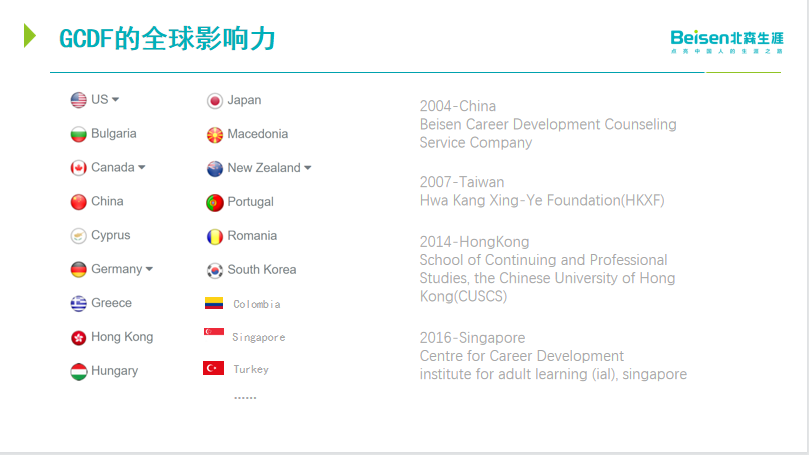Screen dimensions: 809x455
Task: Click the Bulgaria flag icon
Action: (79, 134)
